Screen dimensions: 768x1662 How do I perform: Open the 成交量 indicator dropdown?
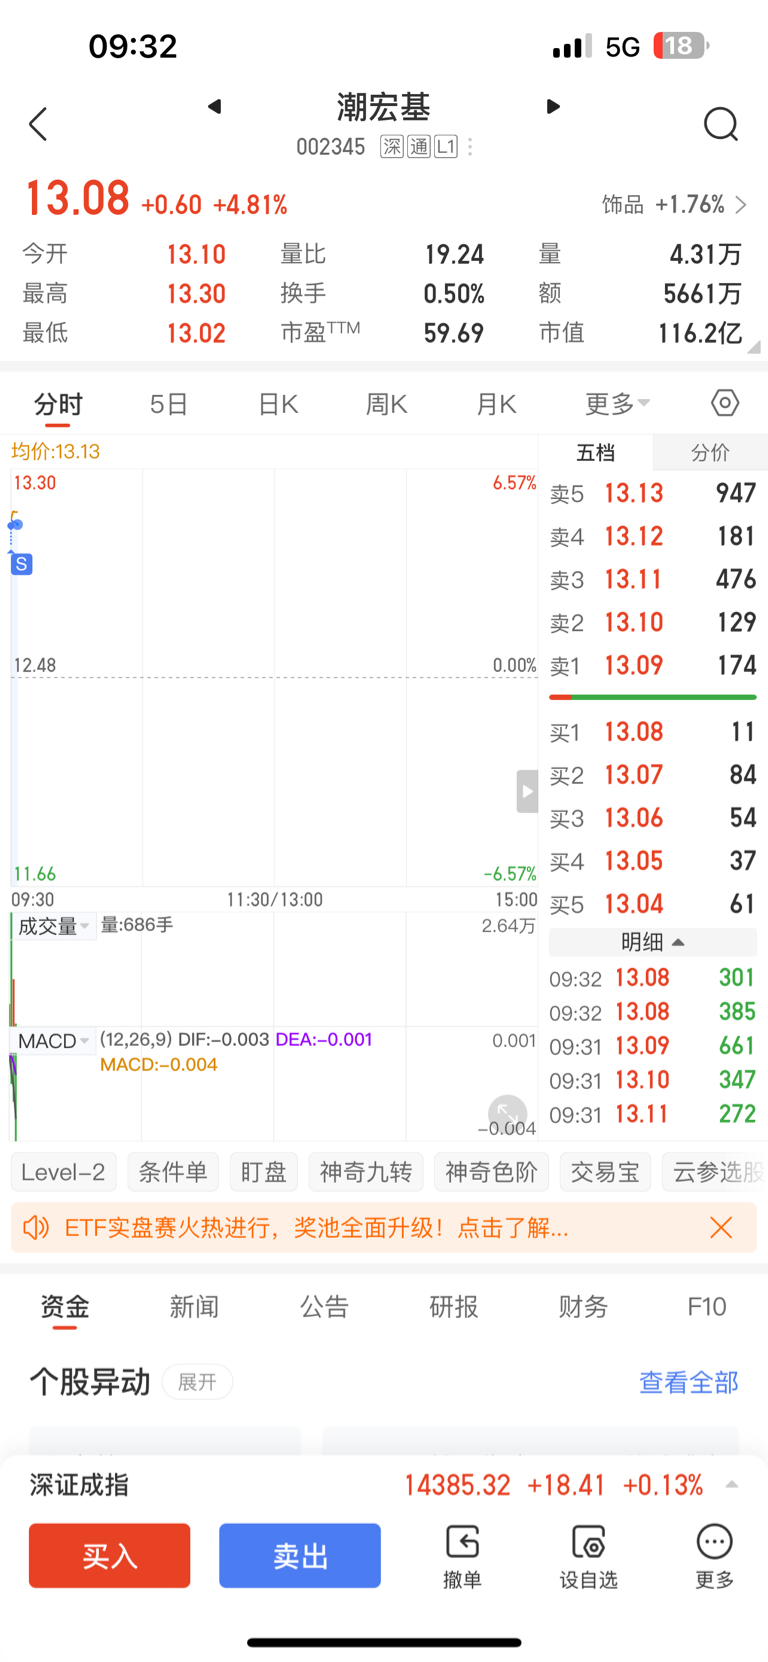(54, 926)
